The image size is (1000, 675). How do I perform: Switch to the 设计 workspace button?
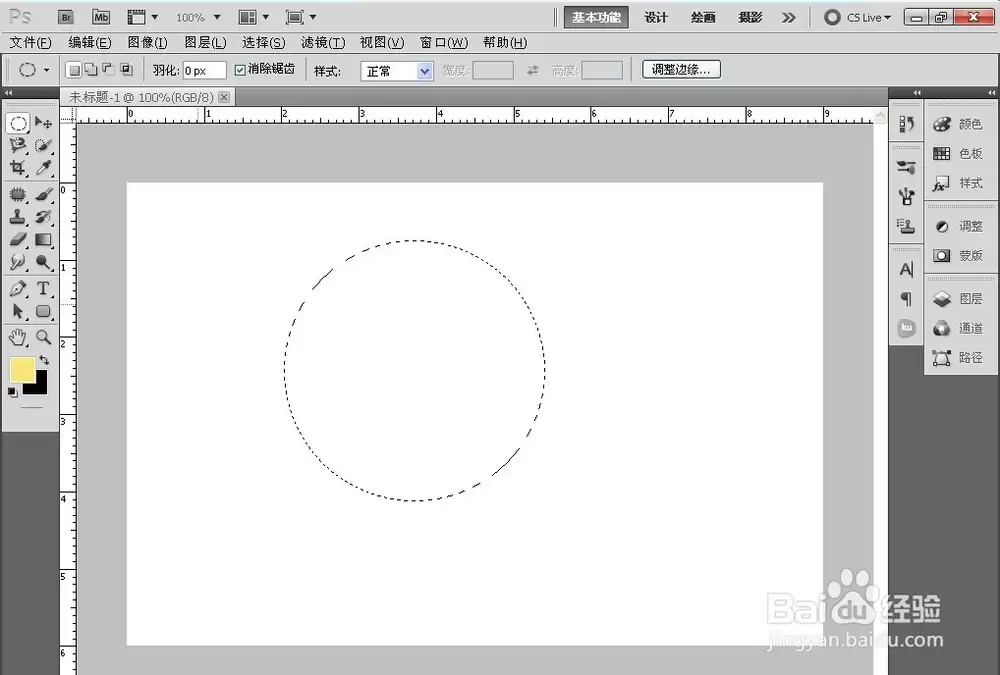656,17
